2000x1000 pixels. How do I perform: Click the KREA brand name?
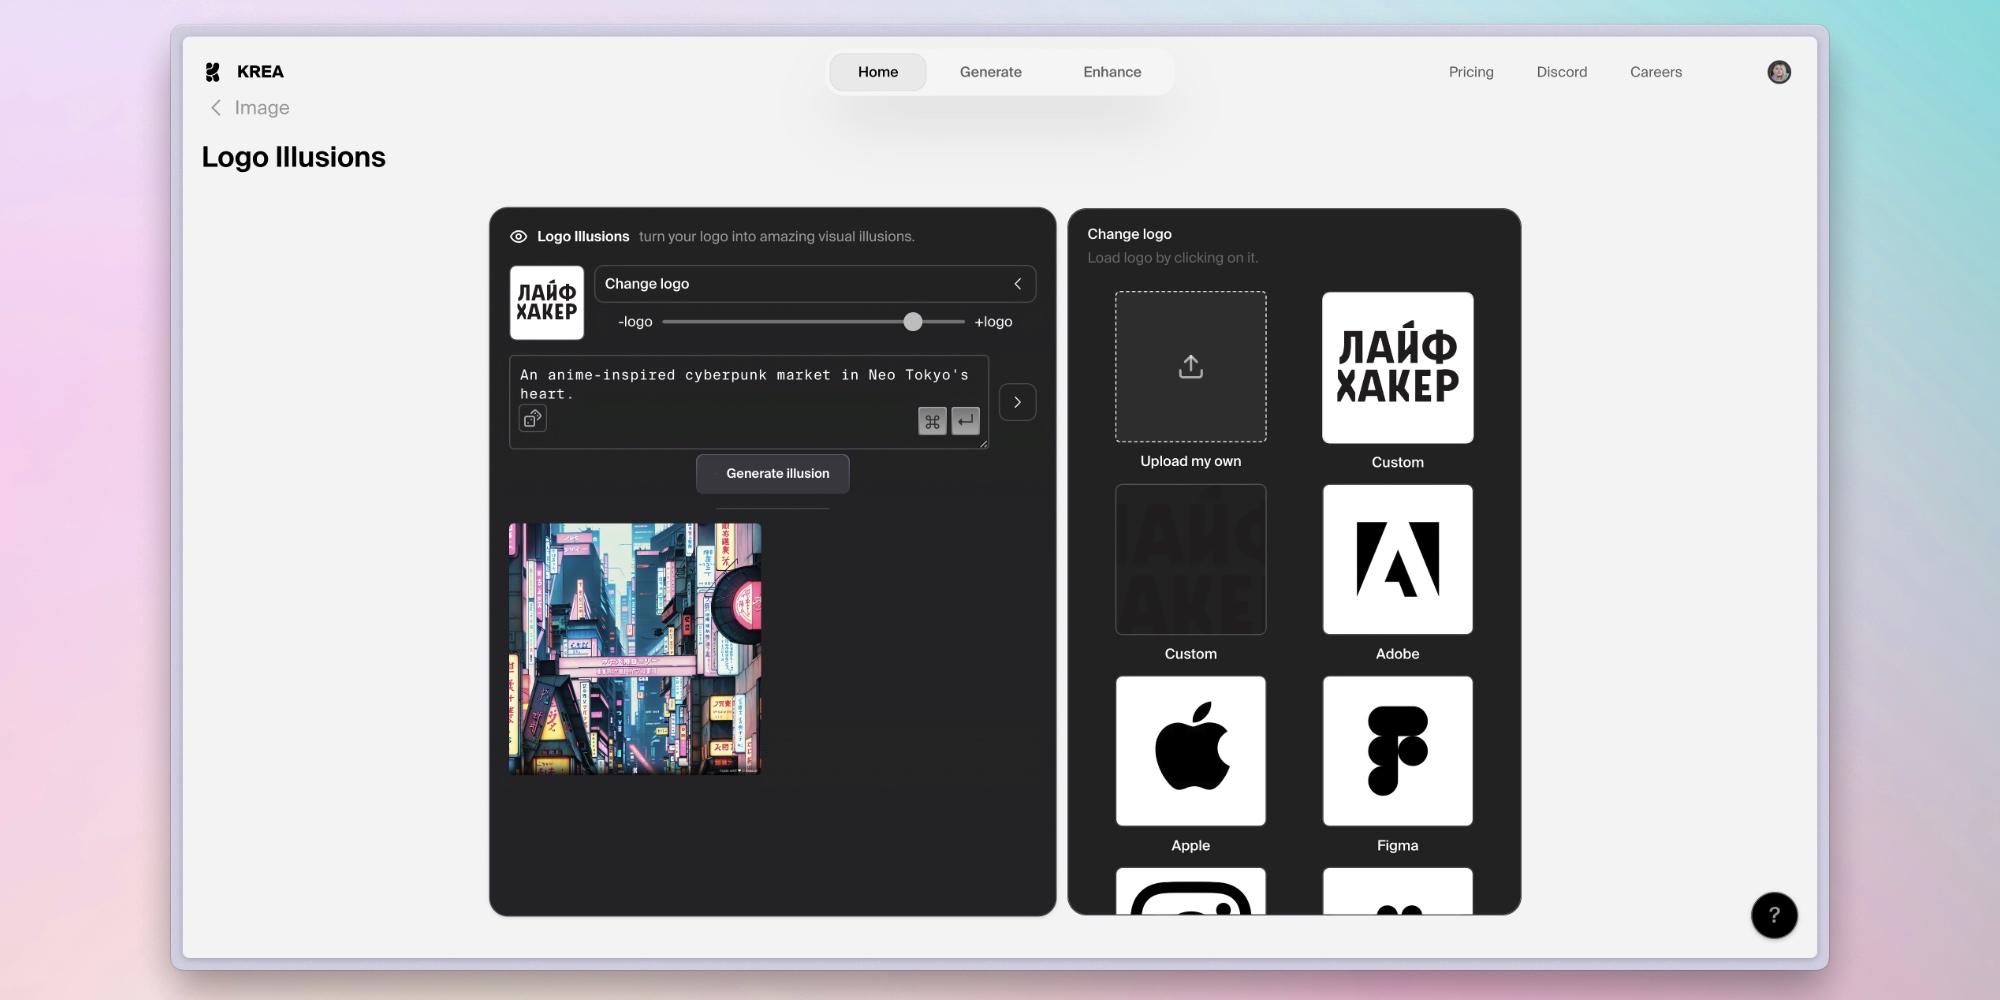[x=260, y=72]
